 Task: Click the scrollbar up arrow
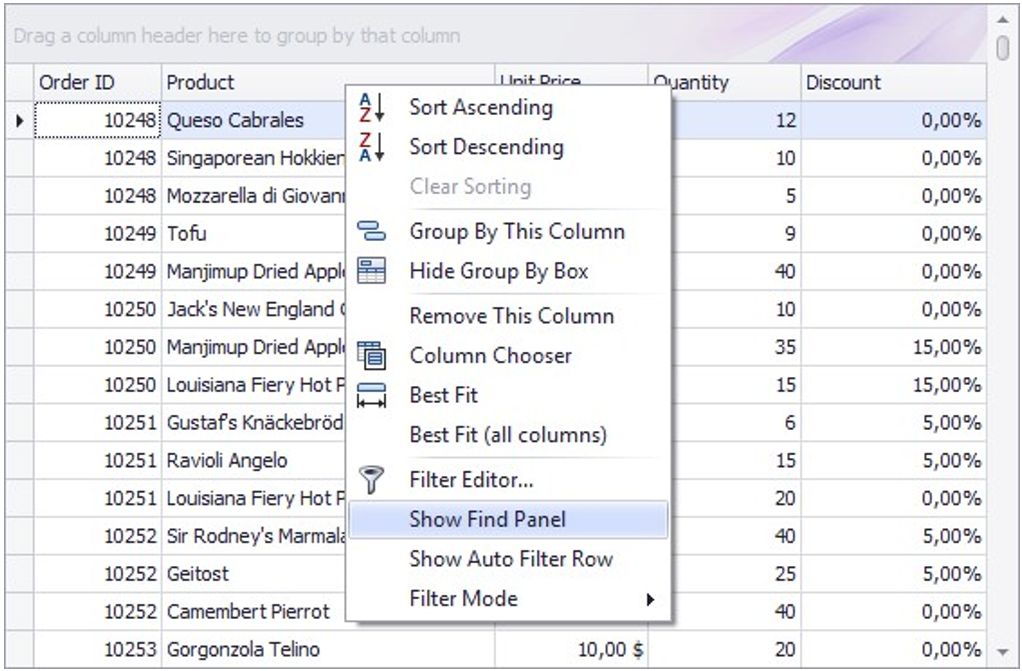click(x=1003, y=19)
